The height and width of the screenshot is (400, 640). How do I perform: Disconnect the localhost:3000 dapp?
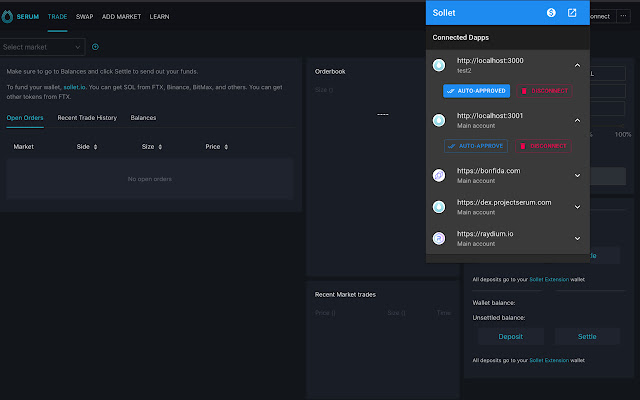(x=544, y=91)
